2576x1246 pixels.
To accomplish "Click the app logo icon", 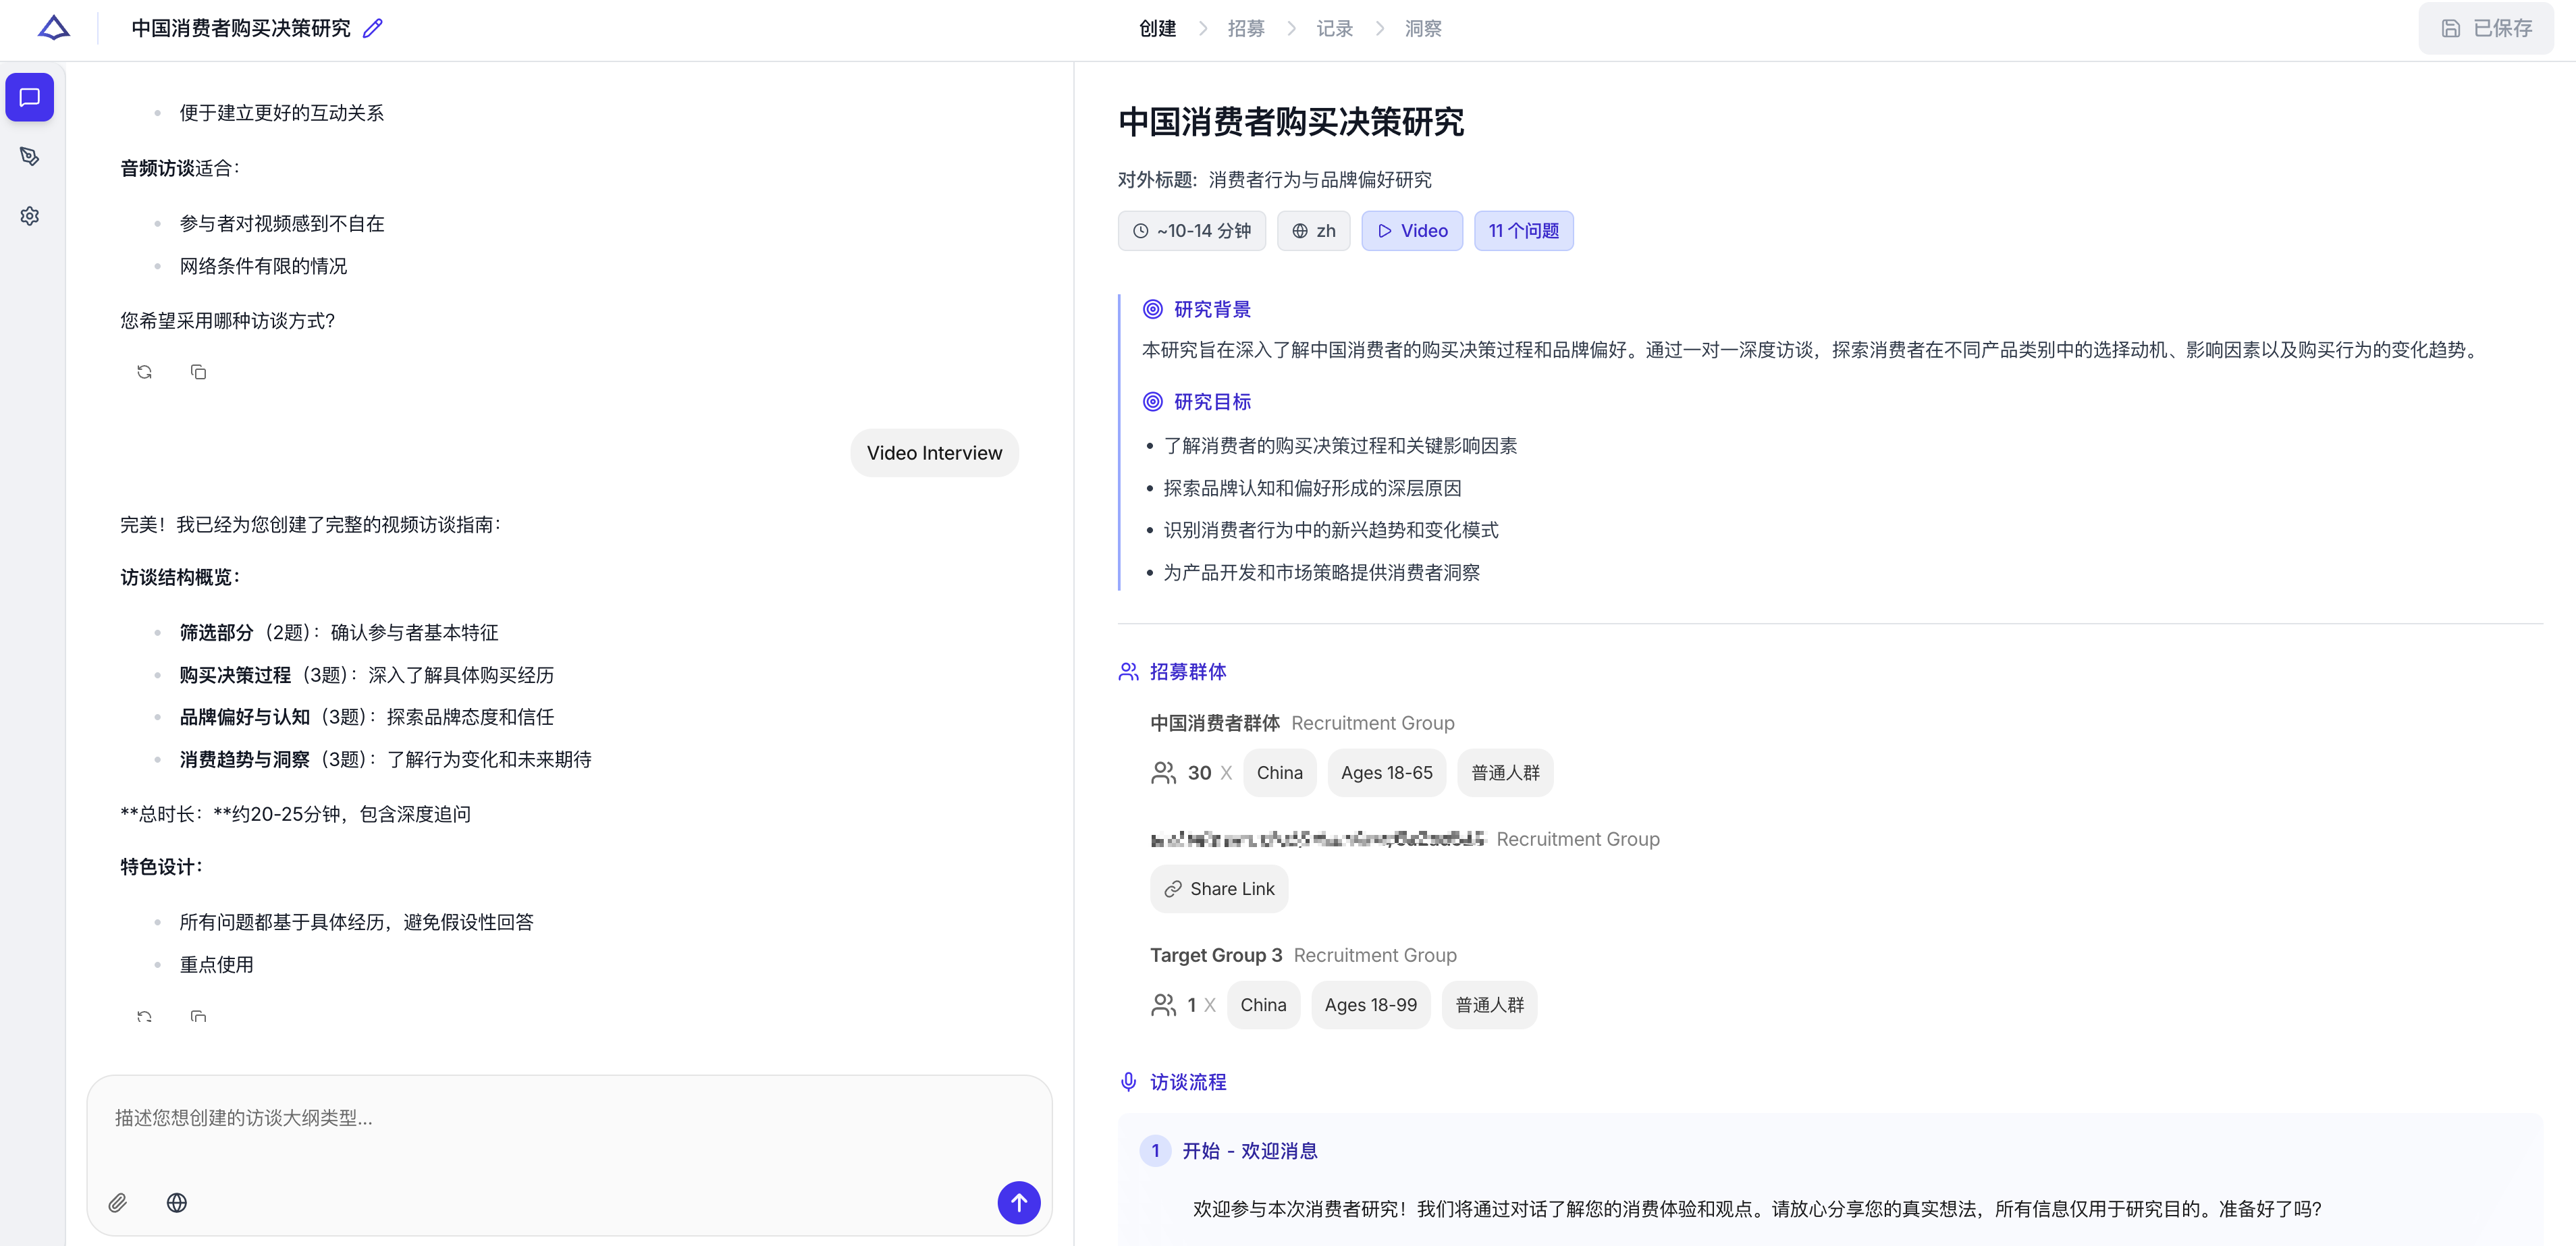I will pos(53,28).
